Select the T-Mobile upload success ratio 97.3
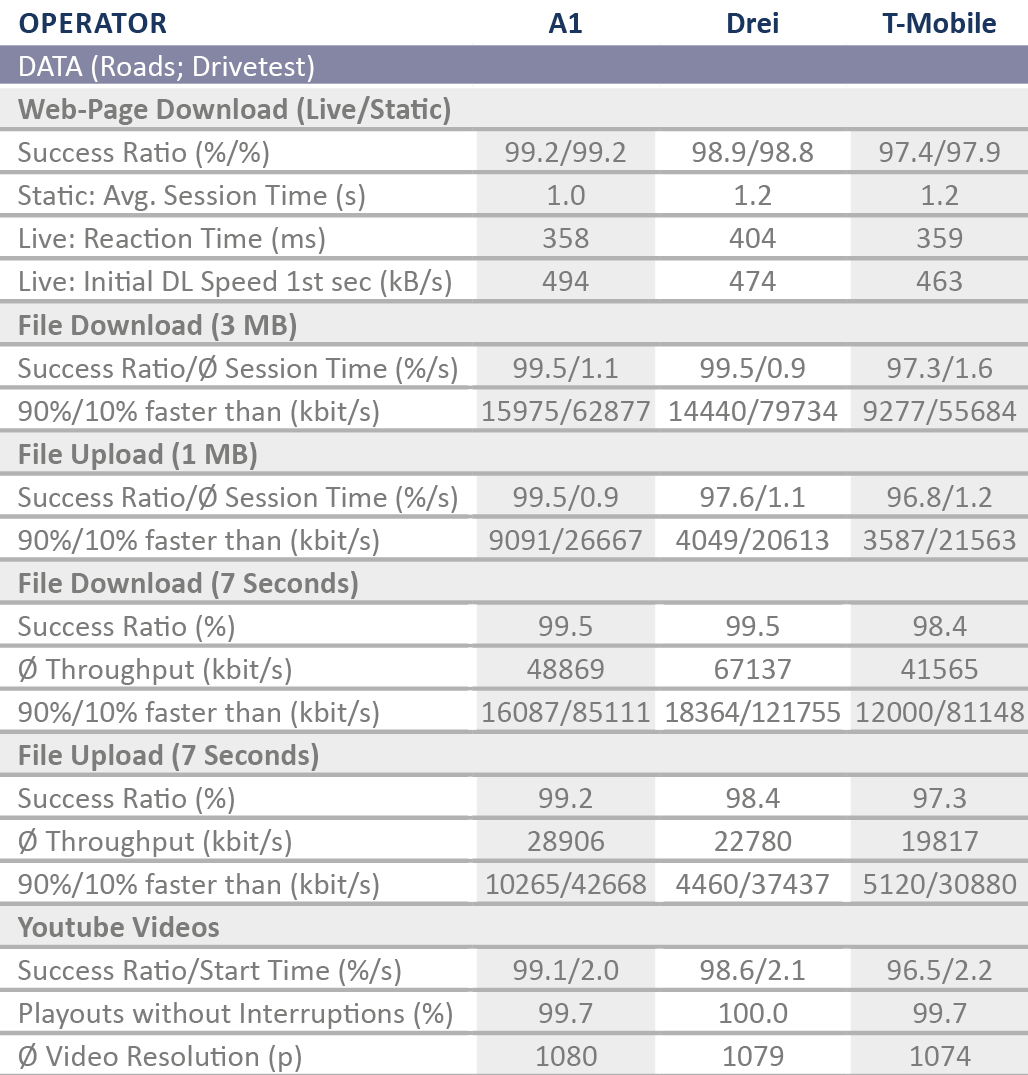Screen dimensions: 1028x1075 tap(940, 799)
